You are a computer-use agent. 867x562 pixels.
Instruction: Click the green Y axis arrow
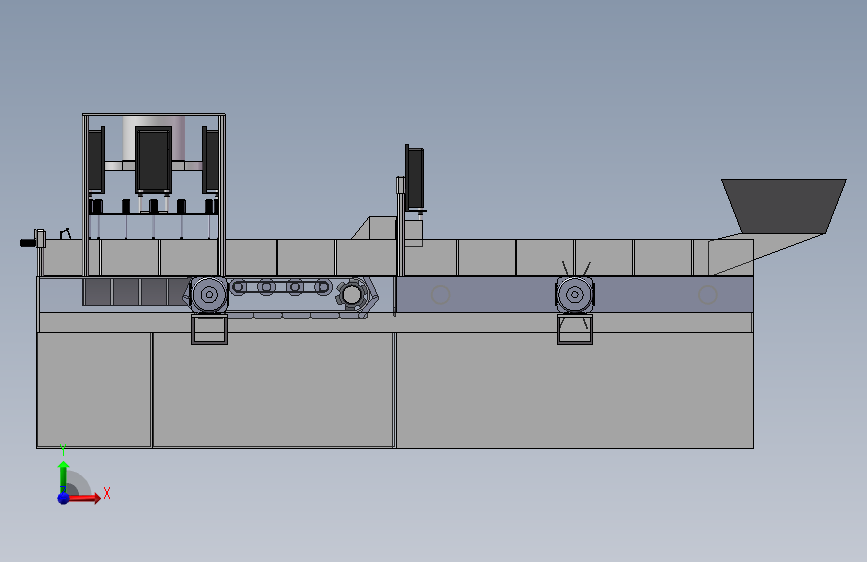coord(64,476)
